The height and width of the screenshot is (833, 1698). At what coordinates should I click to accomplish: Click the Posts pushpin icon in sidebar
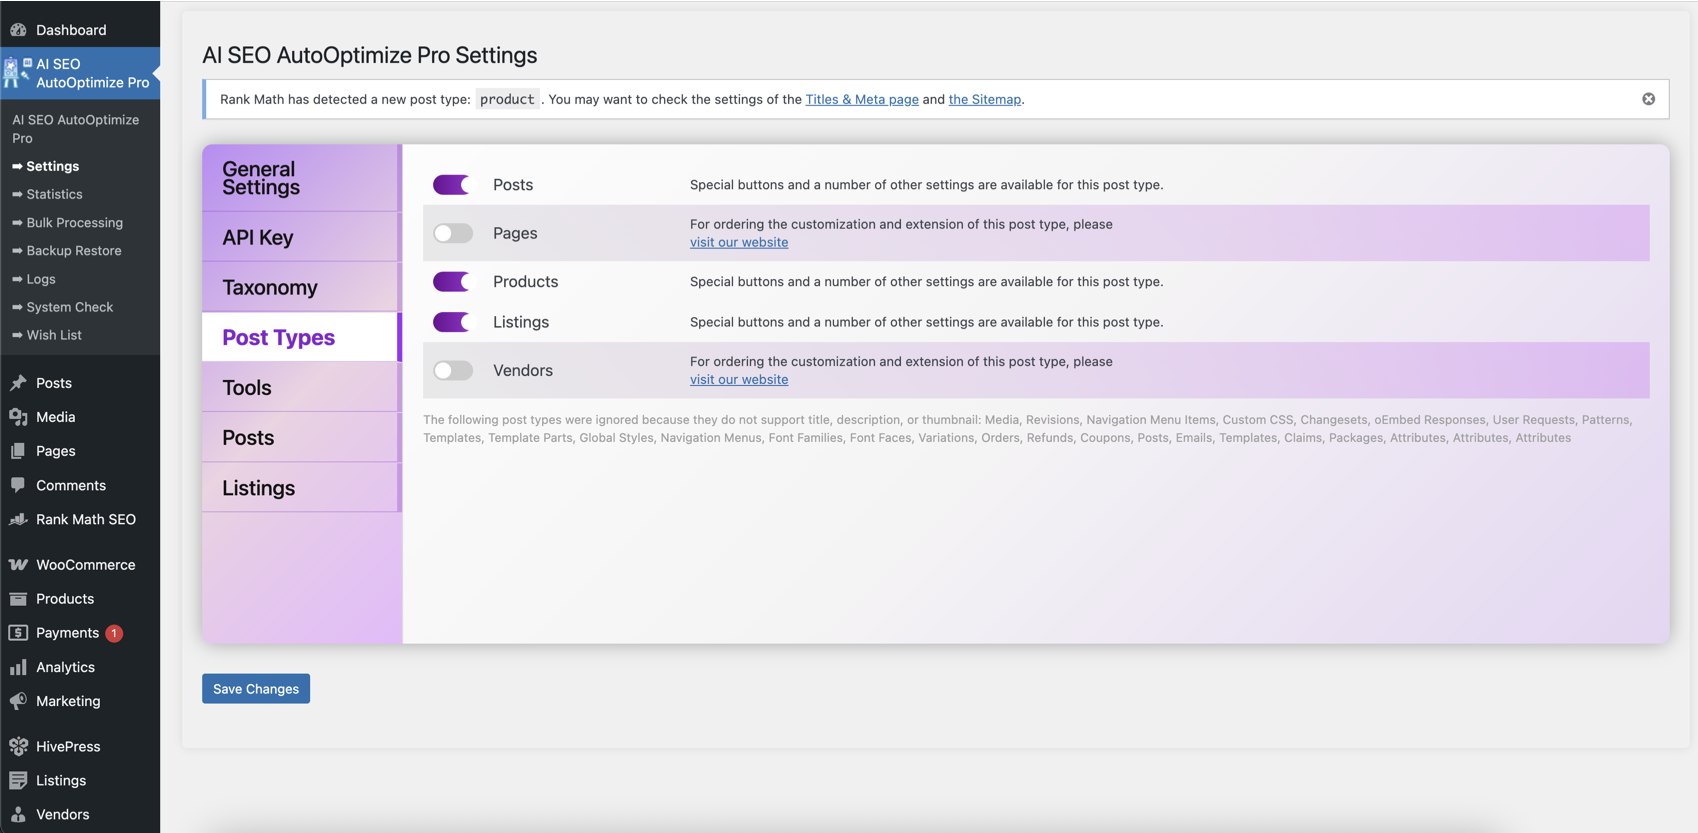click(x=18, y=383)
